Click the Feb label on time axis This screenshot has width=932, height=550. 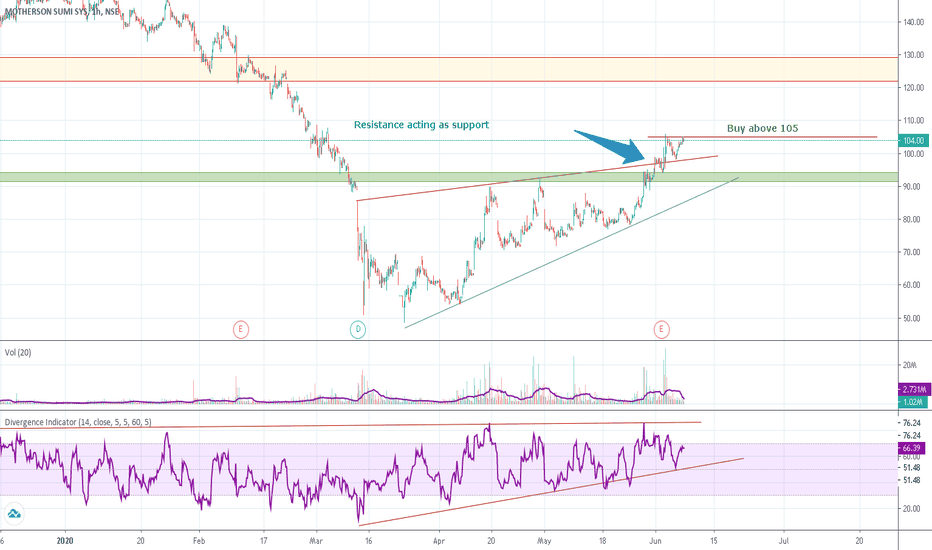tap(199, 541)
